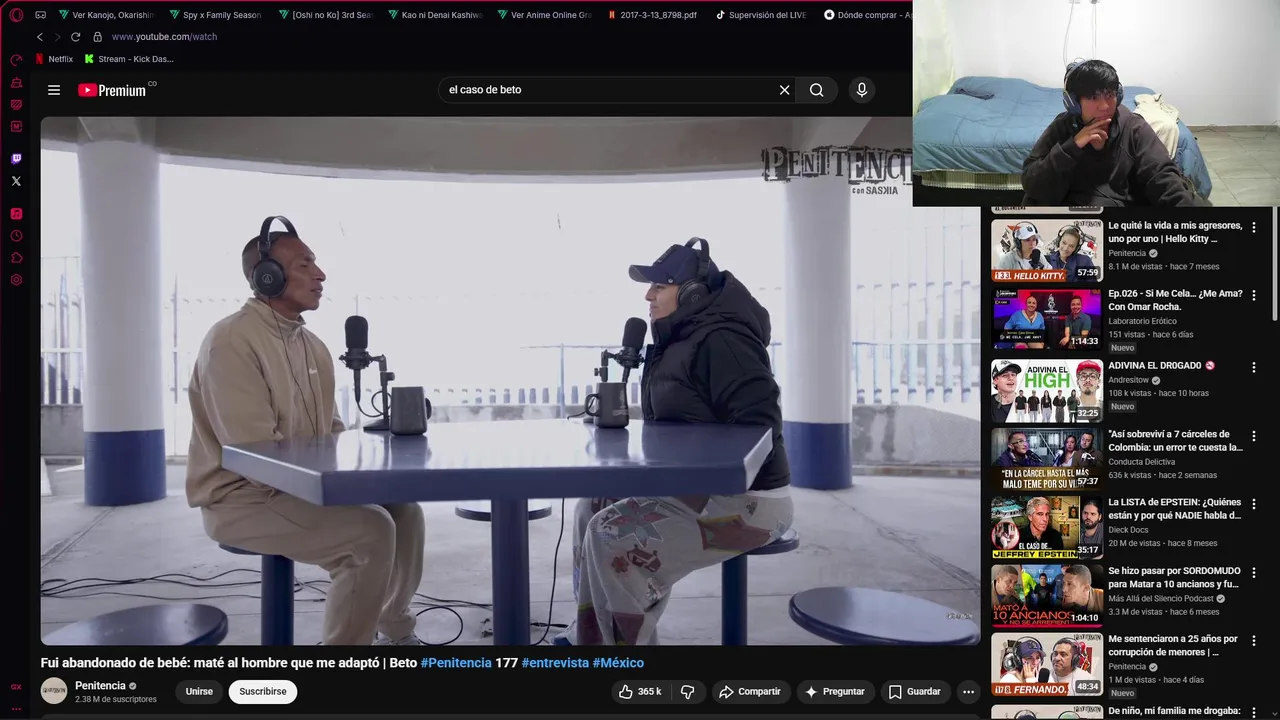Open options for Ep.026 Omar Rocha video
The height and width of the screenshot is (720, 1280).
(1254, 296)
